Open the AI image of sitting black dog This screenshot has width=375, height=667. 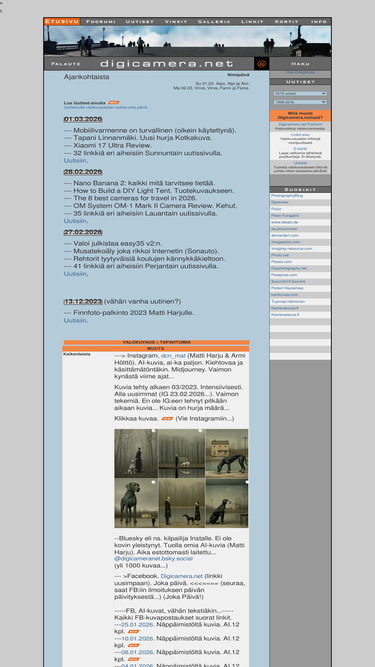[227, 503]
